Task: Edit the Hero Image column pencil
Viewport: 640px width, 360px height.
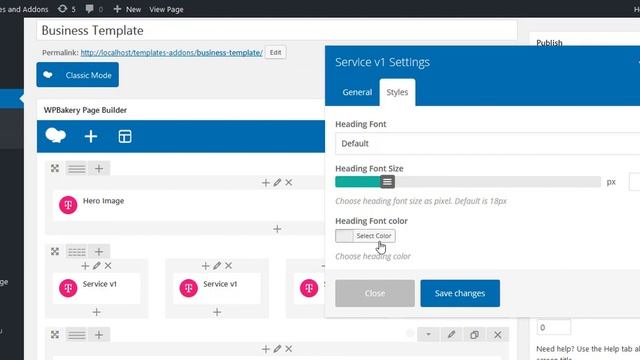Action: point(277,182)
